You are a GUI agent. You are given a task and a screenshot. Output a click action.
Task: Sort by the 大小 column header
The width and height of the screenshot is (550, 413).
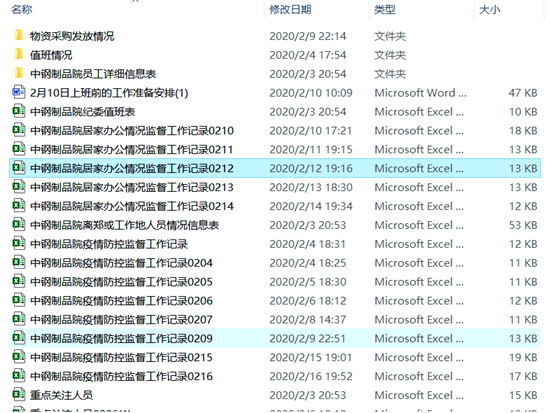490,9
